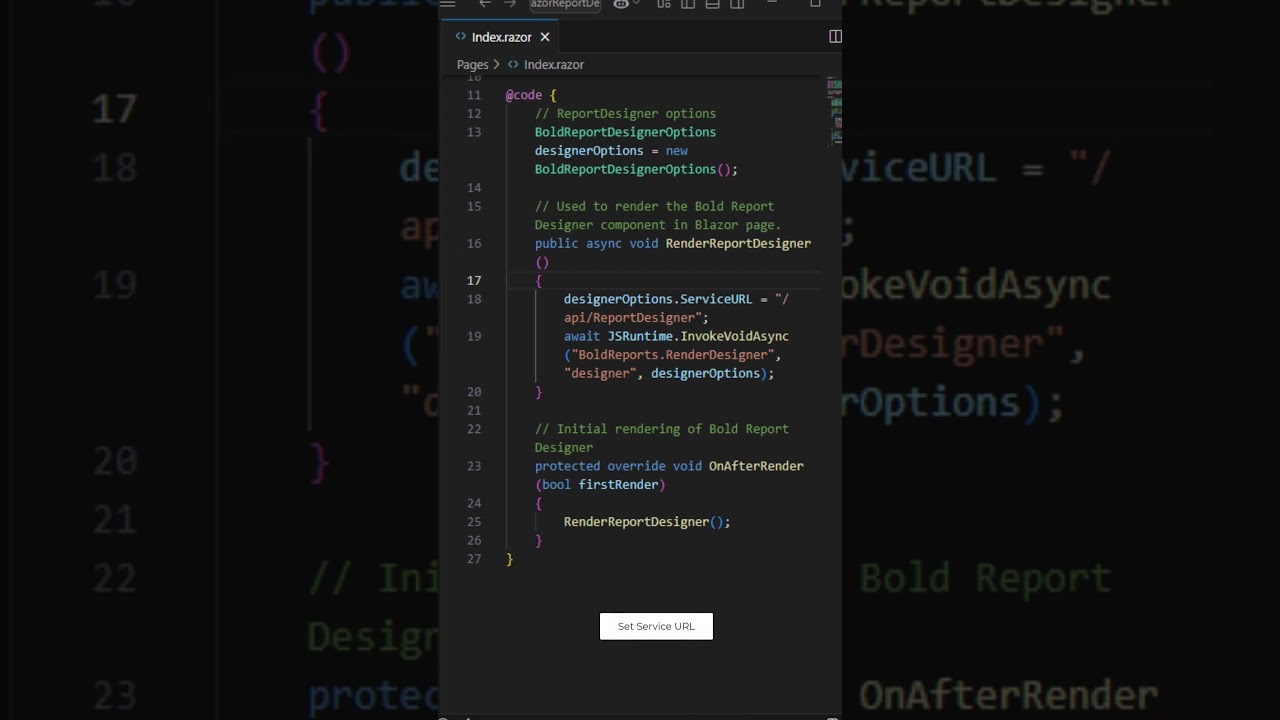The width and height of the screenshot is (1280, 720).
Task: Close the Index.razor tab
Action: 545,37
